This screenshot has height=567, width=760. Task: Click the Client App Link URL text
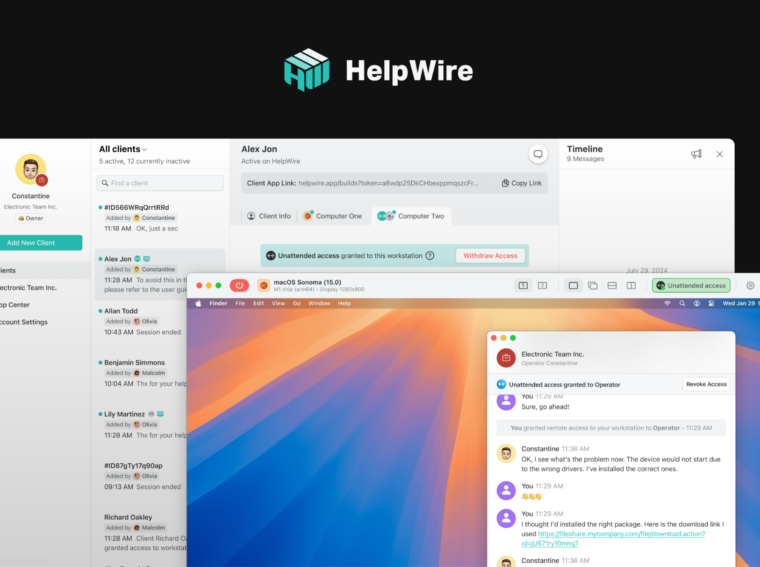pyautogui.click(x=388, y=183)
